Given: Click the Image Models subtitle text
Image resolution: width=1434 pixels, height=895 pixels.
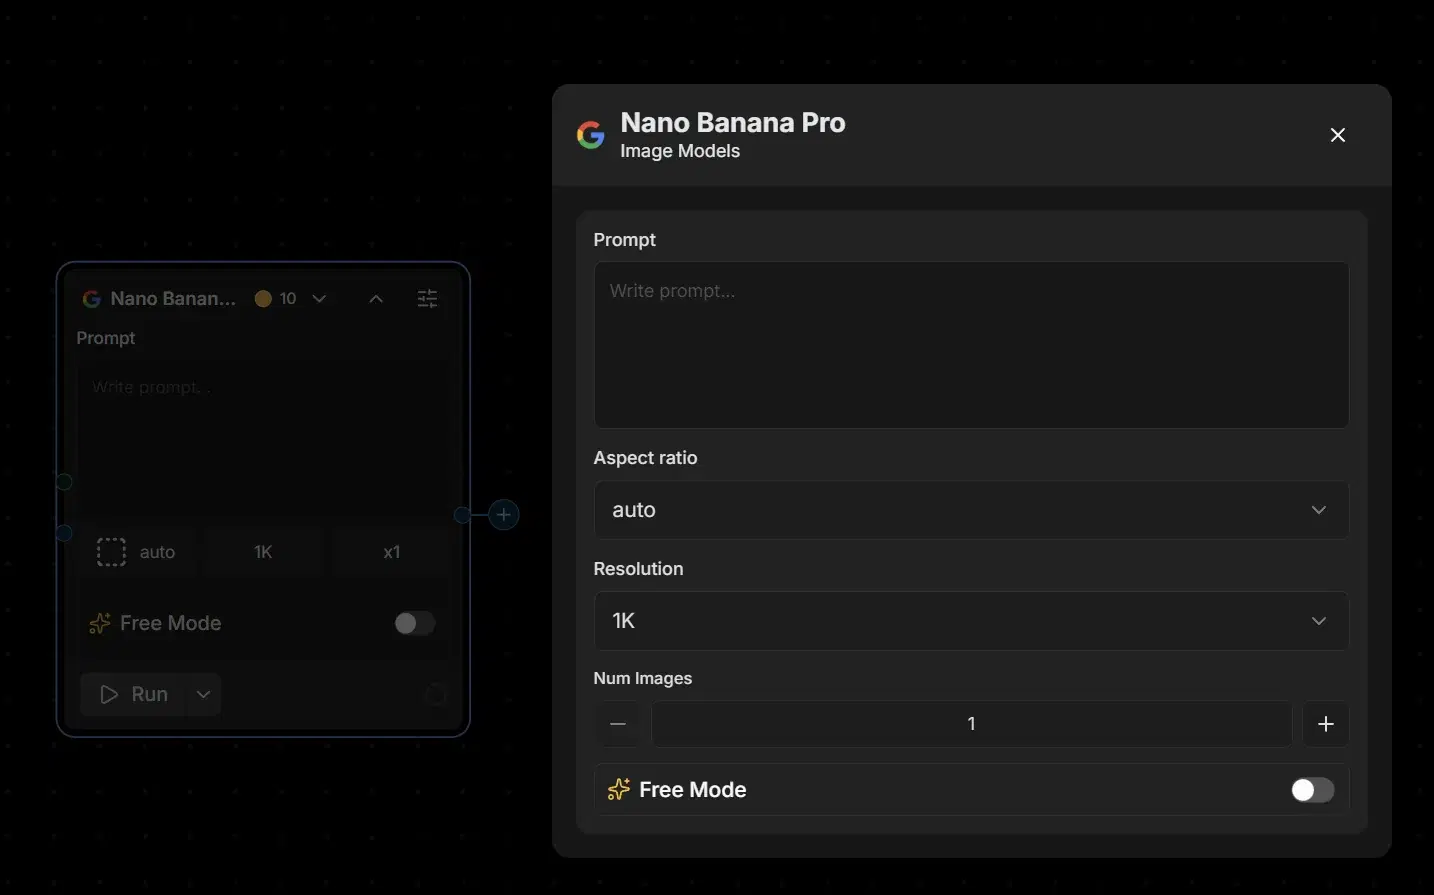Looking at the screenshot, I should tap(680, 151).
